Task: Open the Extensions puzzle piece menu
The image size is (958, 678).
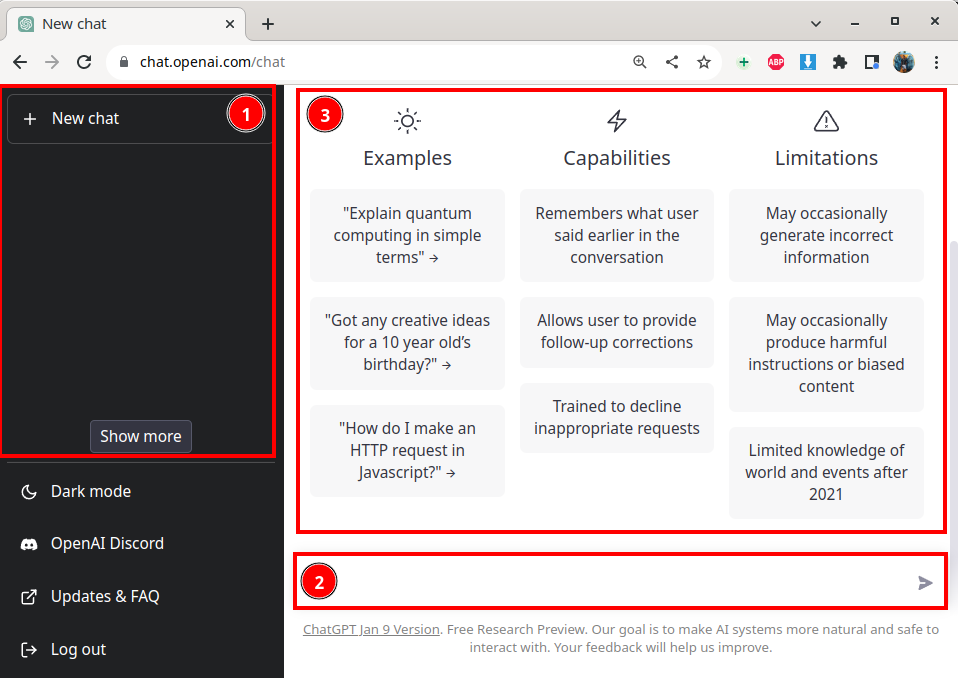Action: coord(840,62)
